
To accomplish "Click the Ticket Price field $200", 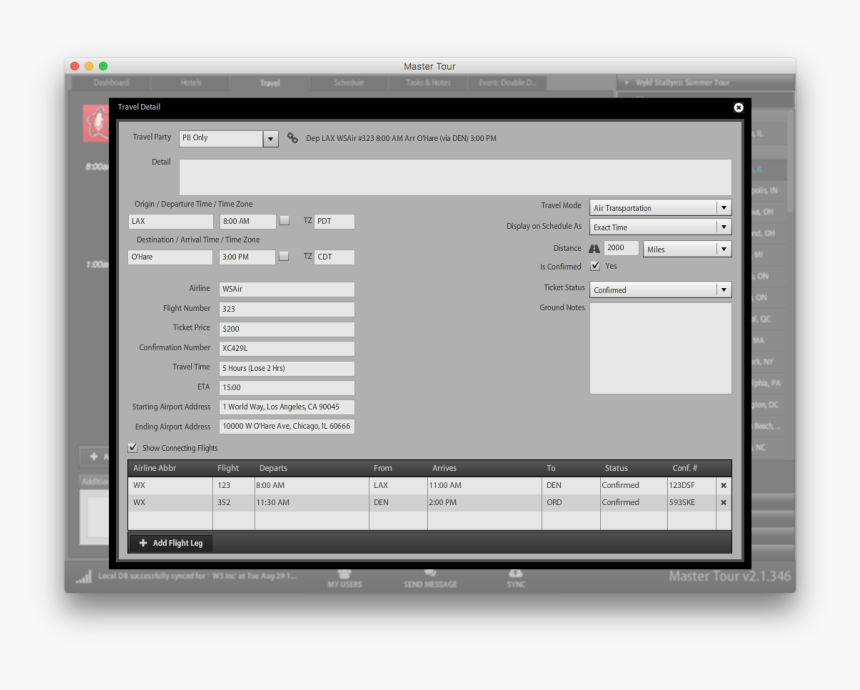I will pyautogui.click(x=287, y=329).
